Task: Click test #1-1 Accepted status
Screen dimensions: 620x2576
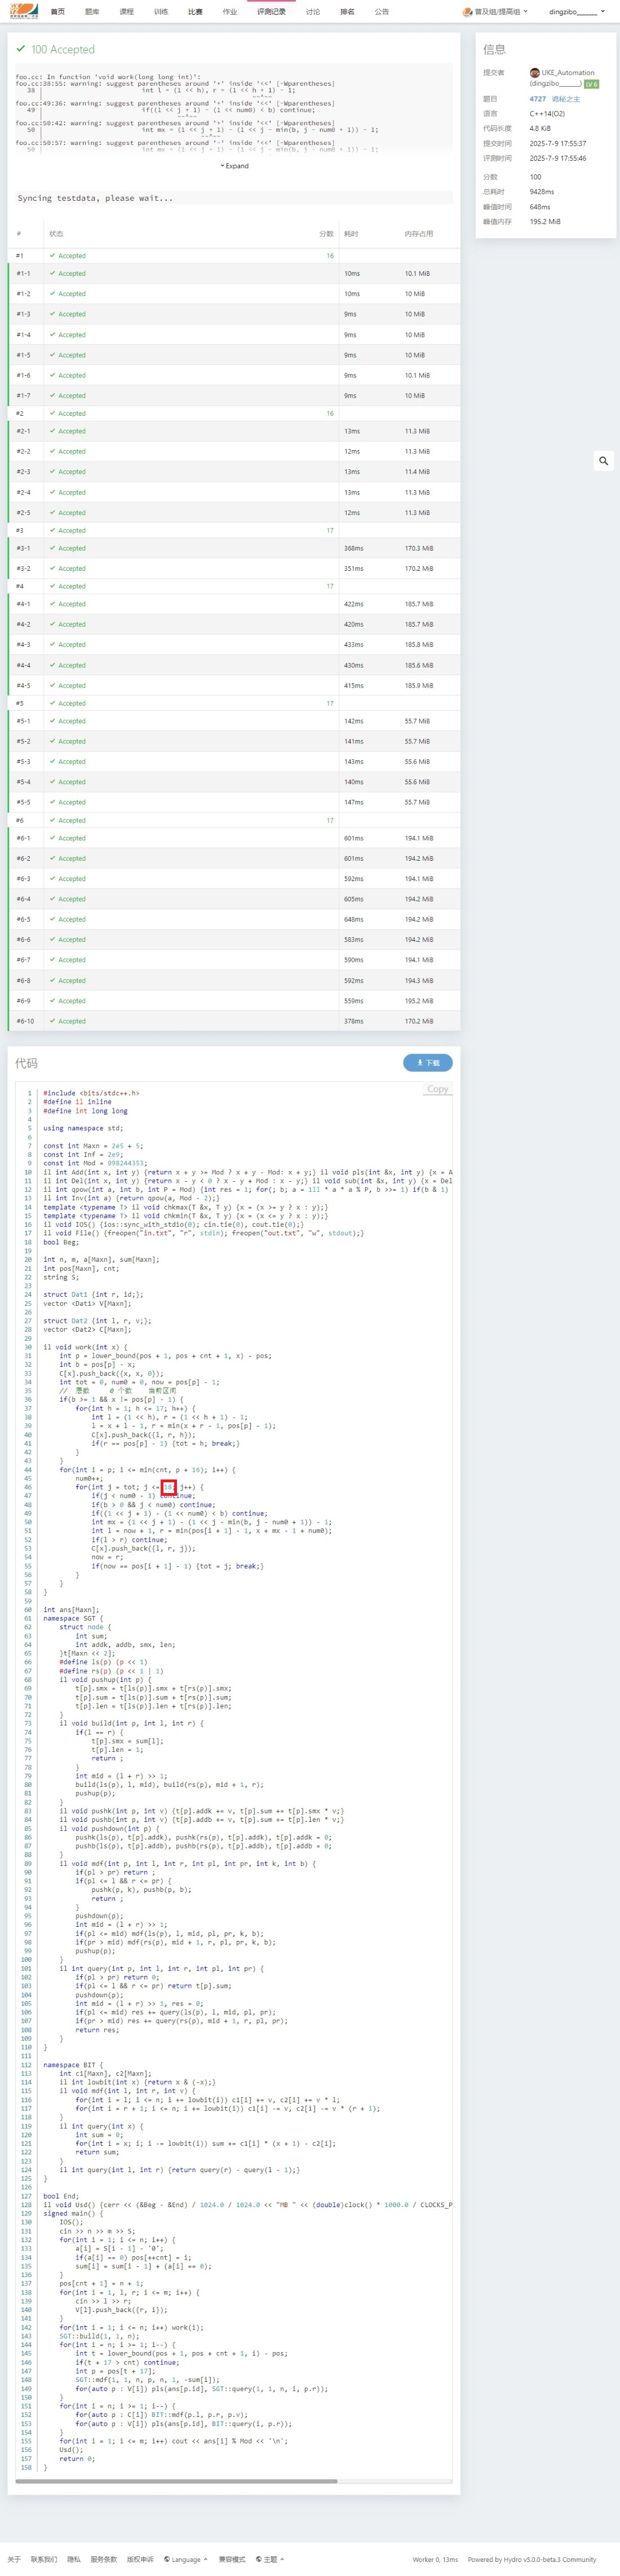Action: (x=68, y=273)
